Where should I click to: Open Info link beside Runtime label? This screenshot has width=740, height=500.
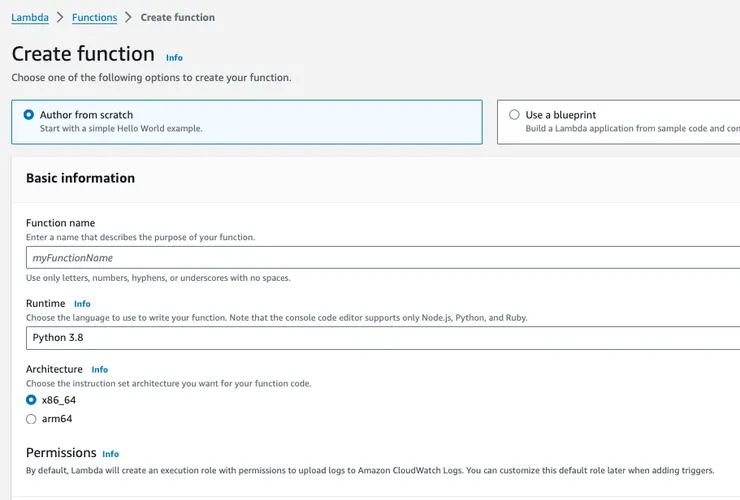[x=82, y=304]
